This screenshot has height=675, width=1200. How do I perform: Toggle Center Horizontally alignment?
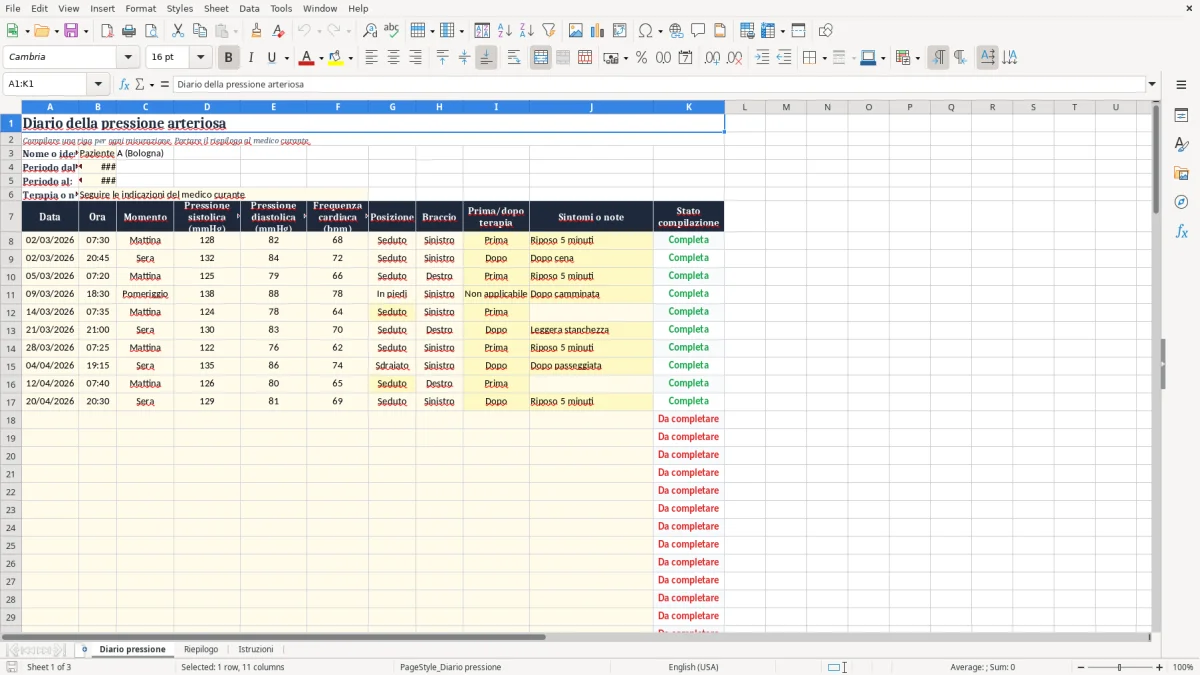[393, 58]
